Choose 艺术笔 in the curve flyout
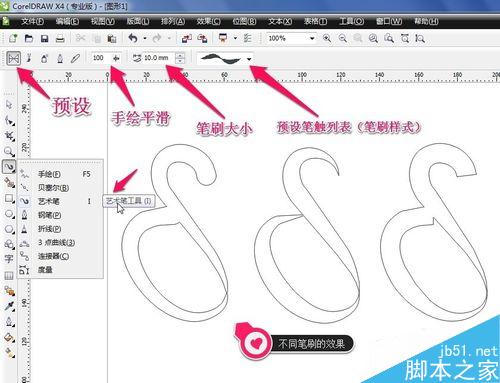The image size is (500, 383). coord(61,201)
